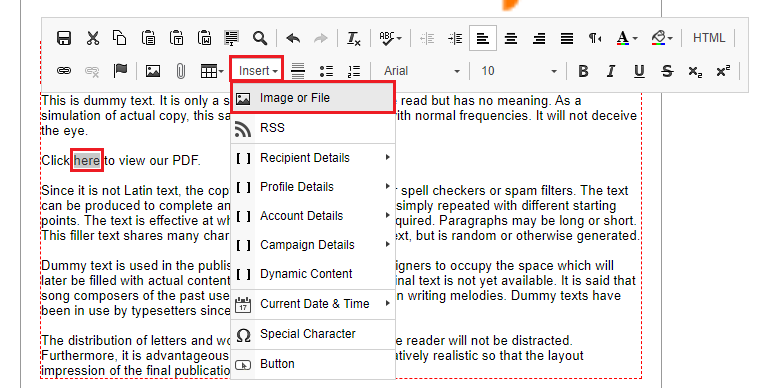Click the Outdent icon
The image size is (759, 388).
(x=427, y=38)
